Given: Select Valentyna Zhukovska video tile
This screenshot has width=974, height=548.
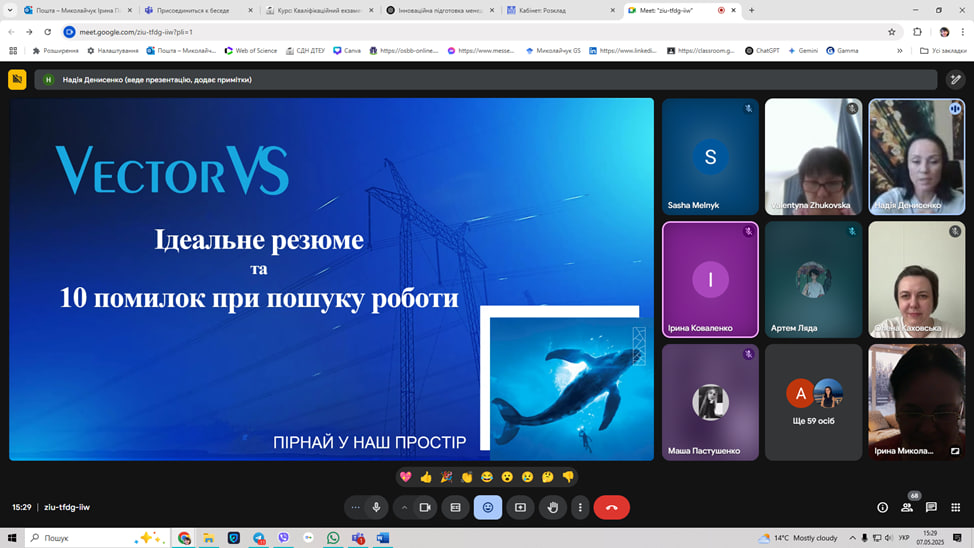Looking at the screenshot, I should pyautogui.click(x=813, y=157).
